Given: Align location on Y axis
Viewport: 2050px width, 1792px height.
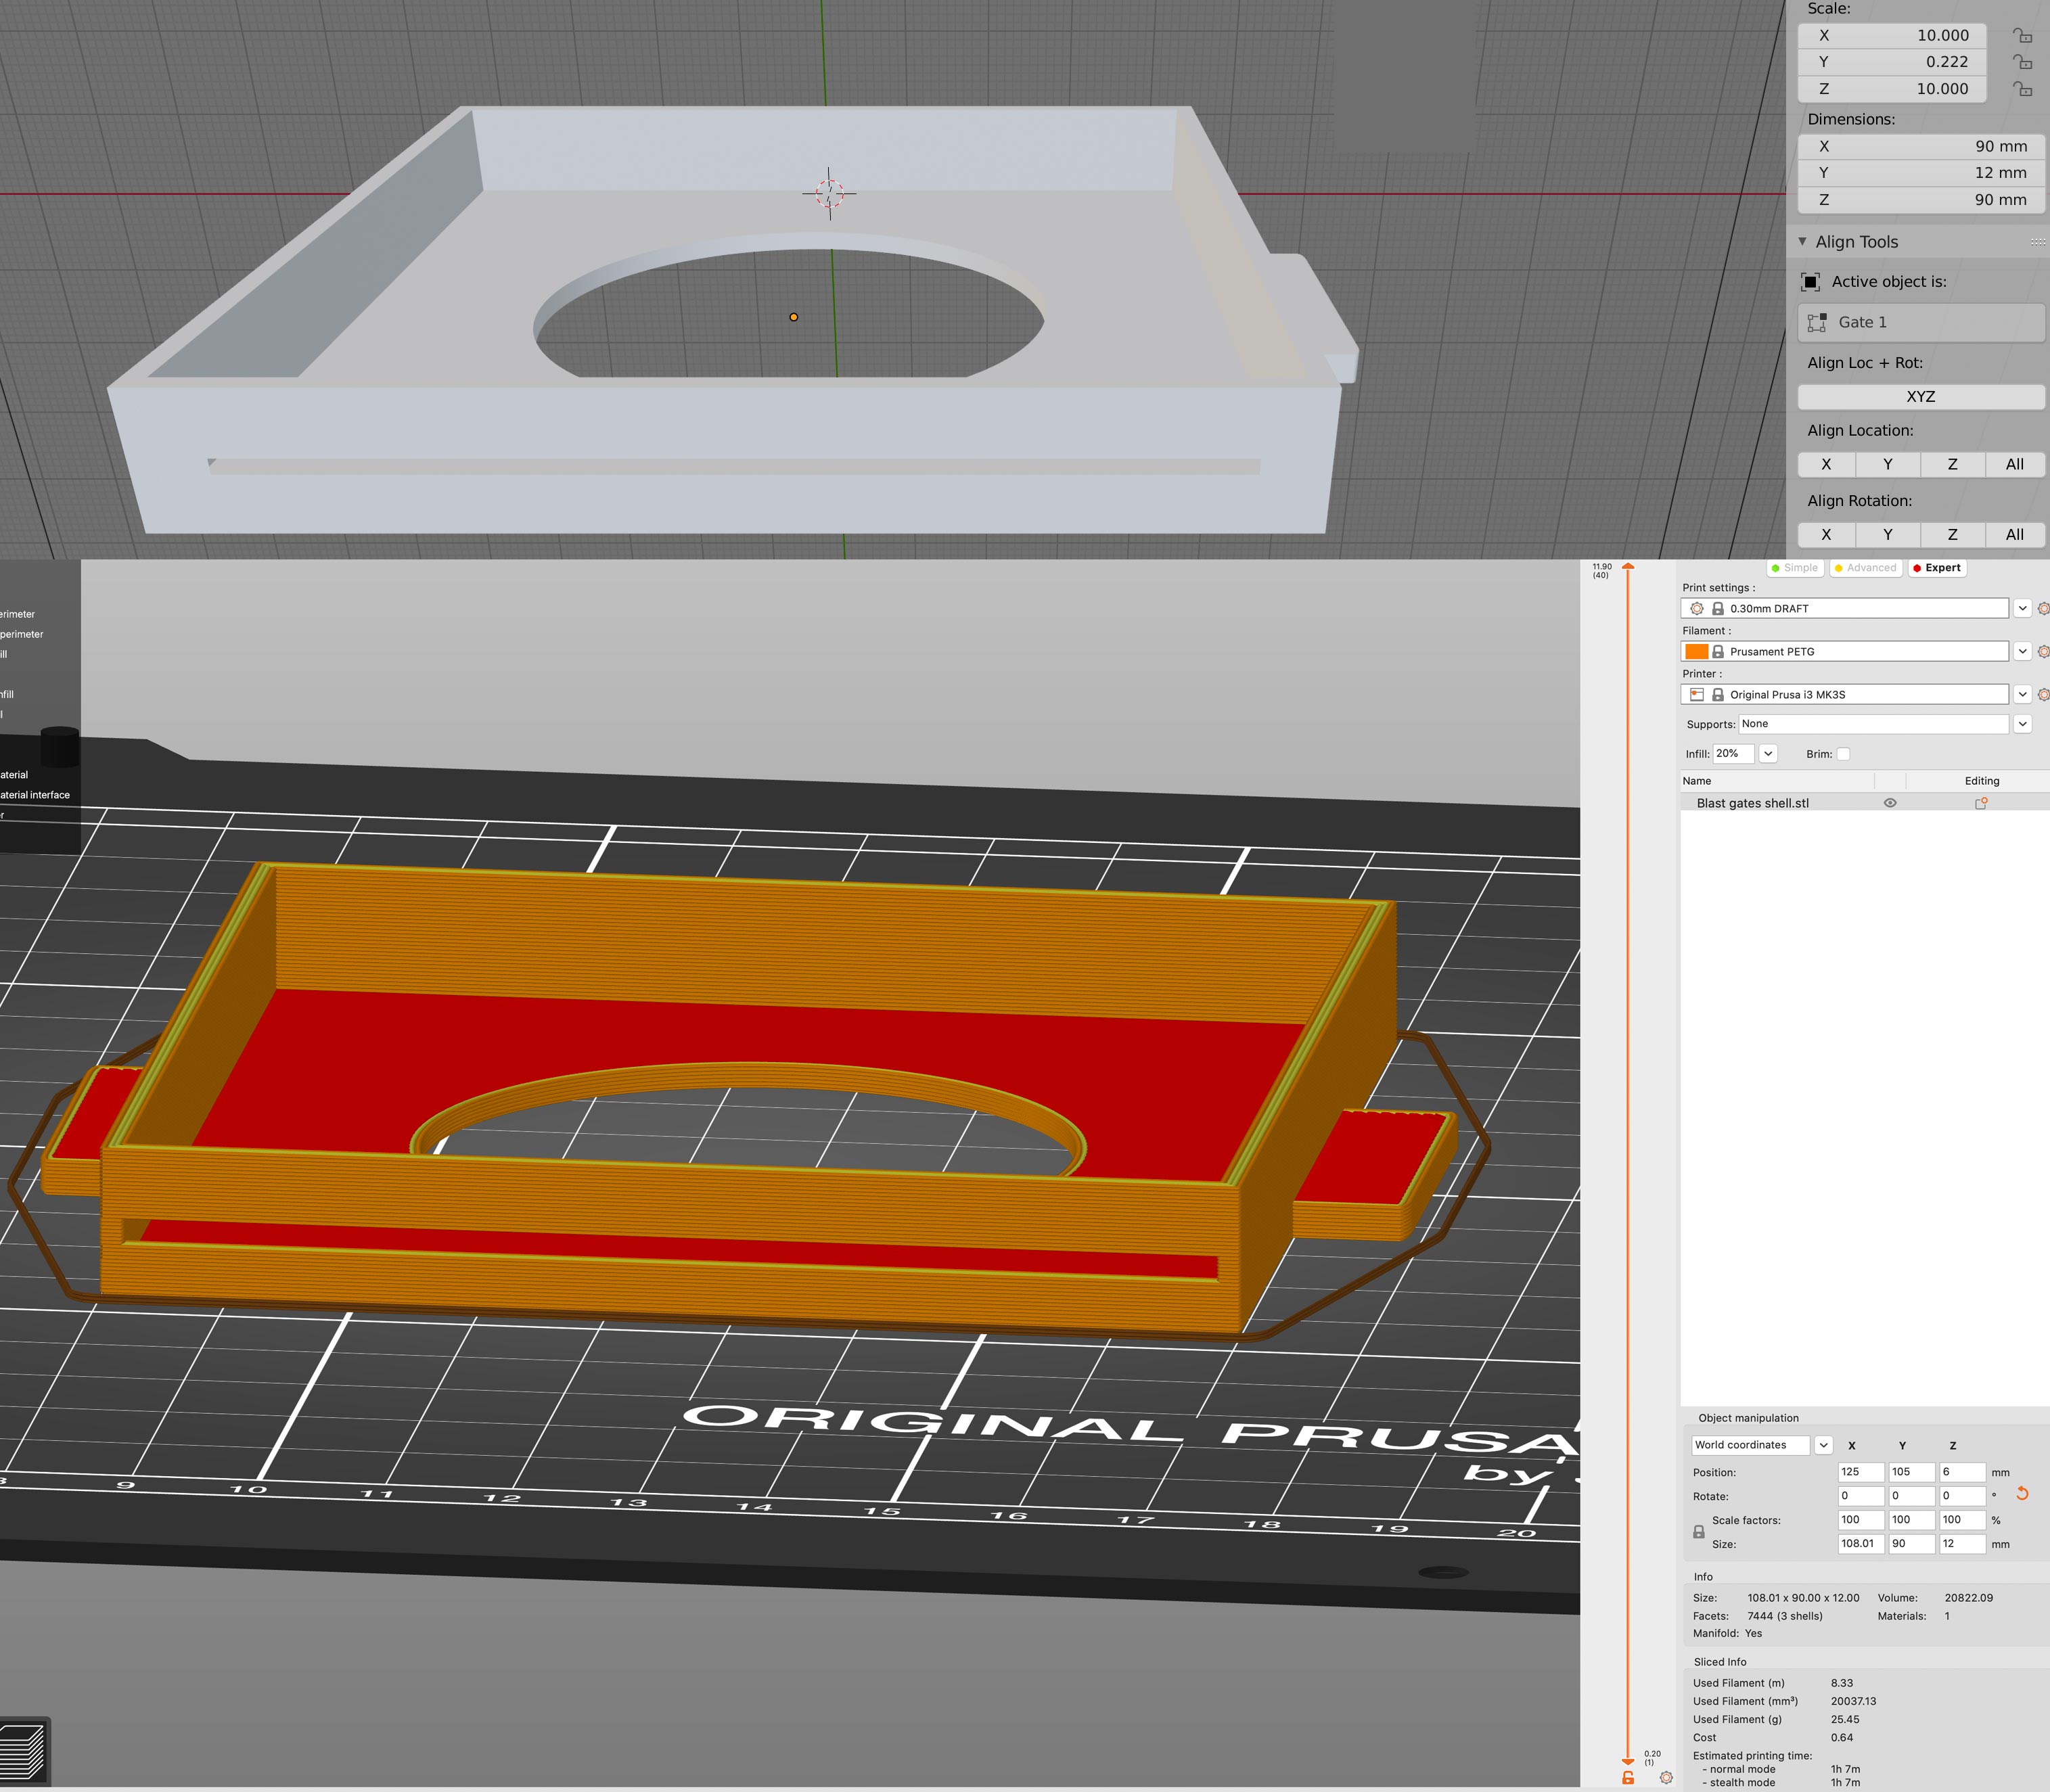Looking at the screenshot, I should [1888, 464].
